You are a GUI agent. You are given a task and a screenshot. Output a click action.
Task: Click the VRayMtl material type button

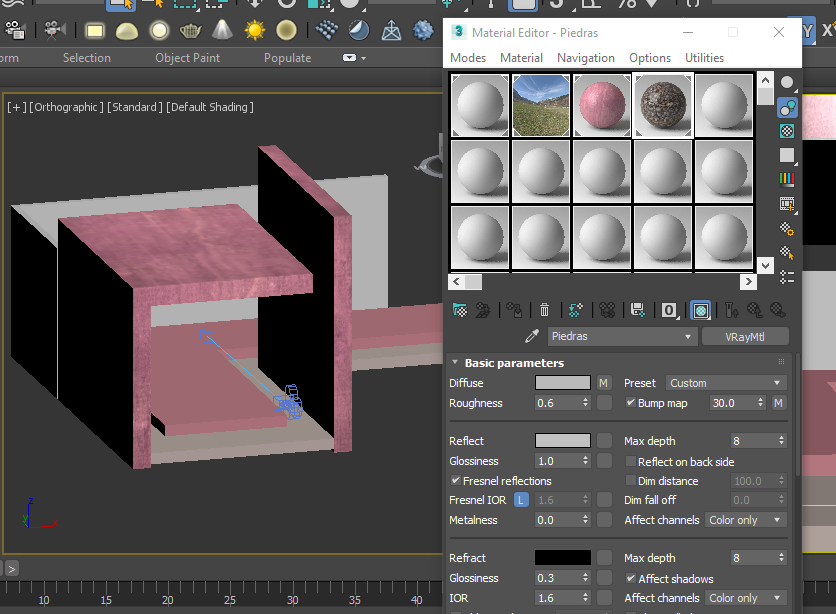(x=745, y=336)
